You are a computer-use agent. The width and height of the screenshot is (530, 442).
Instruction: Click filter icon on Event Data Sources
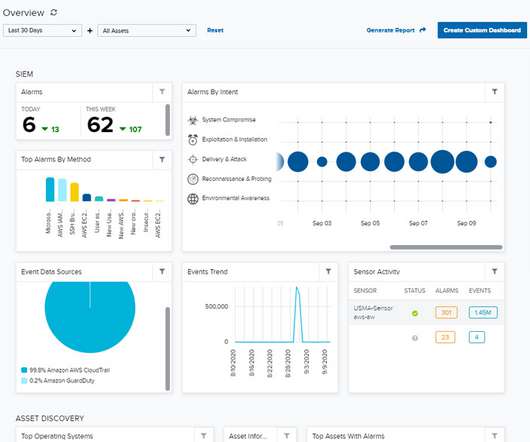[x=162, y=271]
